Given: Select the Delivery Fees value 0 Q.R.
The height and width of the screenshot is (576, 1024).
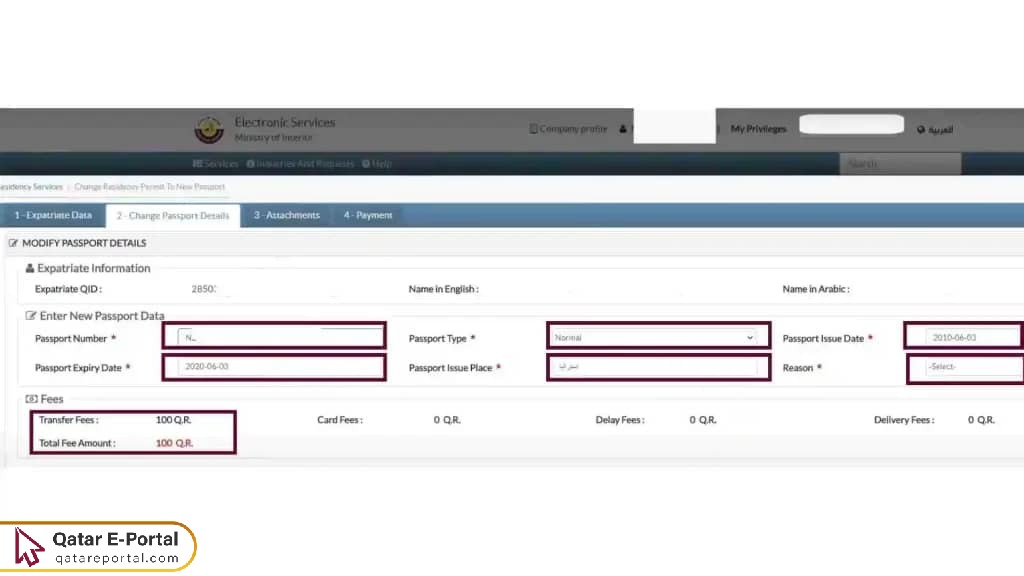Looking at the screenshot, I should point(982,420).
